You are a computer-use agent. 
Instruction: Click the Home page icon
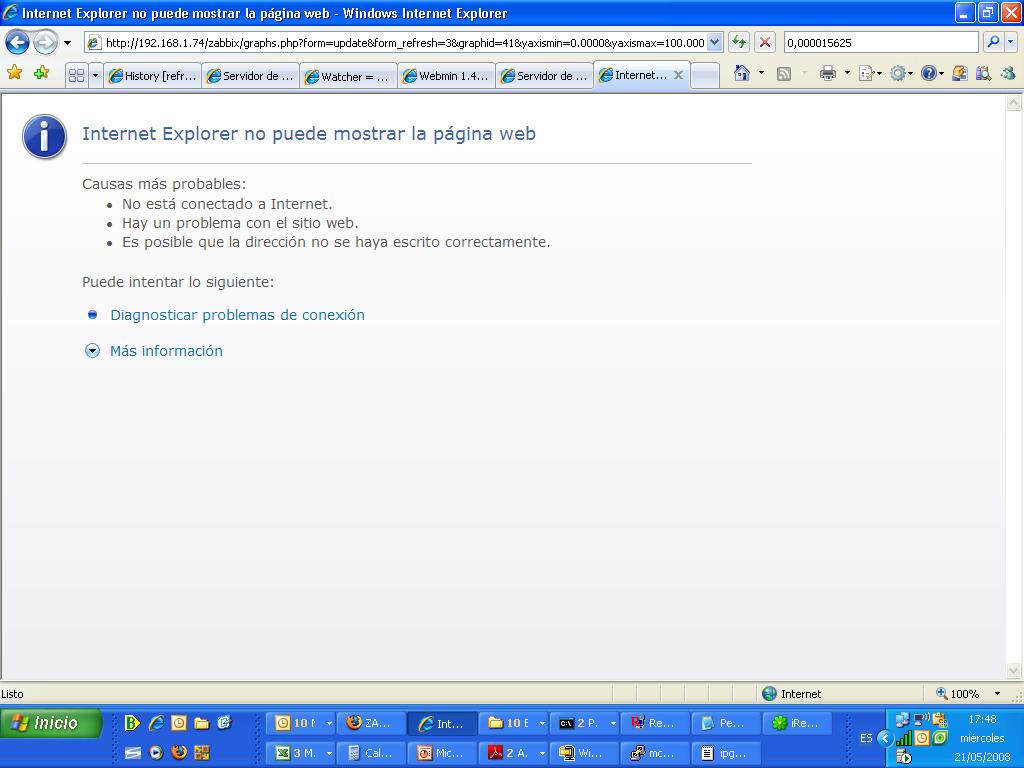[742, 73]
